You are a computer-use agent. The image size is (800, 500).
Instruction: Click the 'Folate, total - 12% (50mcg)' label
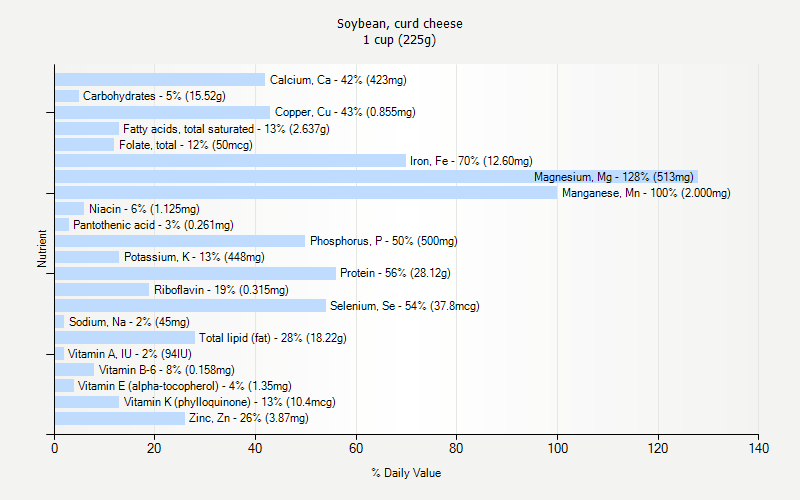(x=186, y=145)
